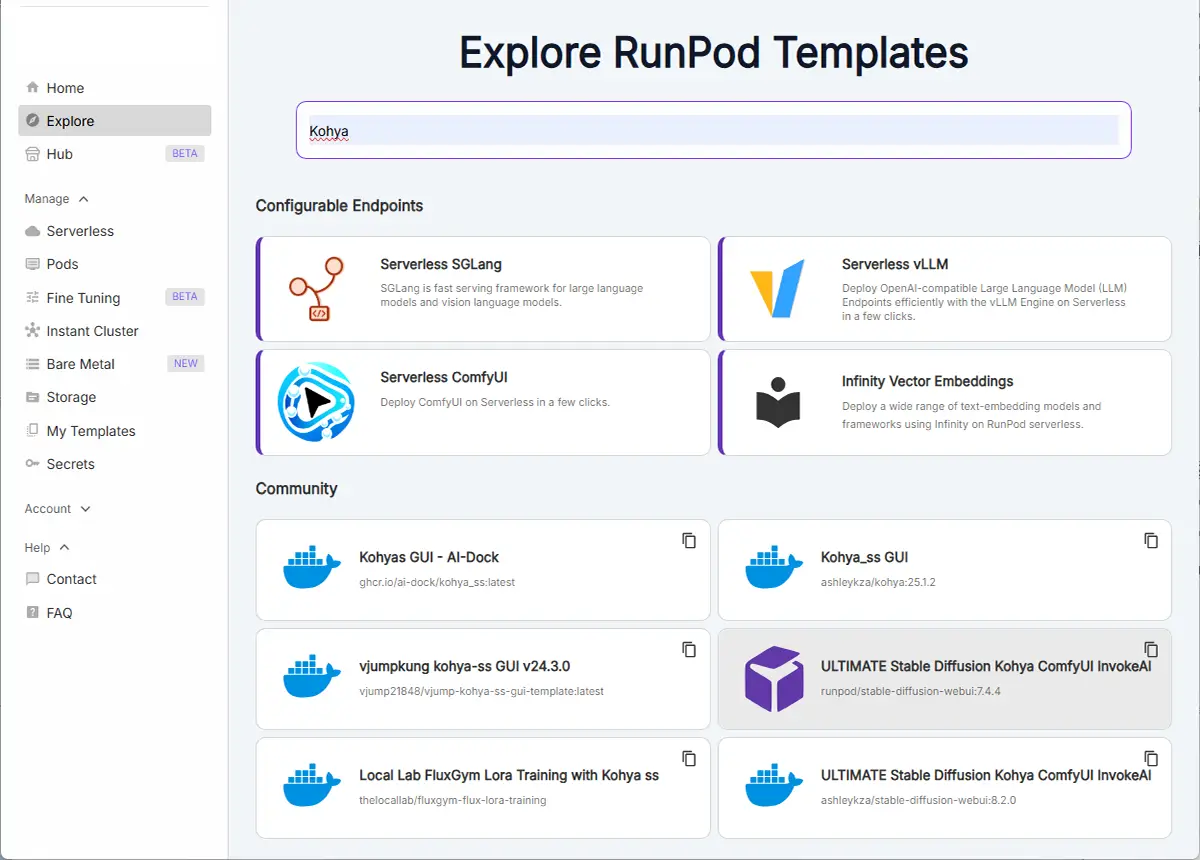
Task: Select Explore in the sidebar
Action: pos(114,121)
